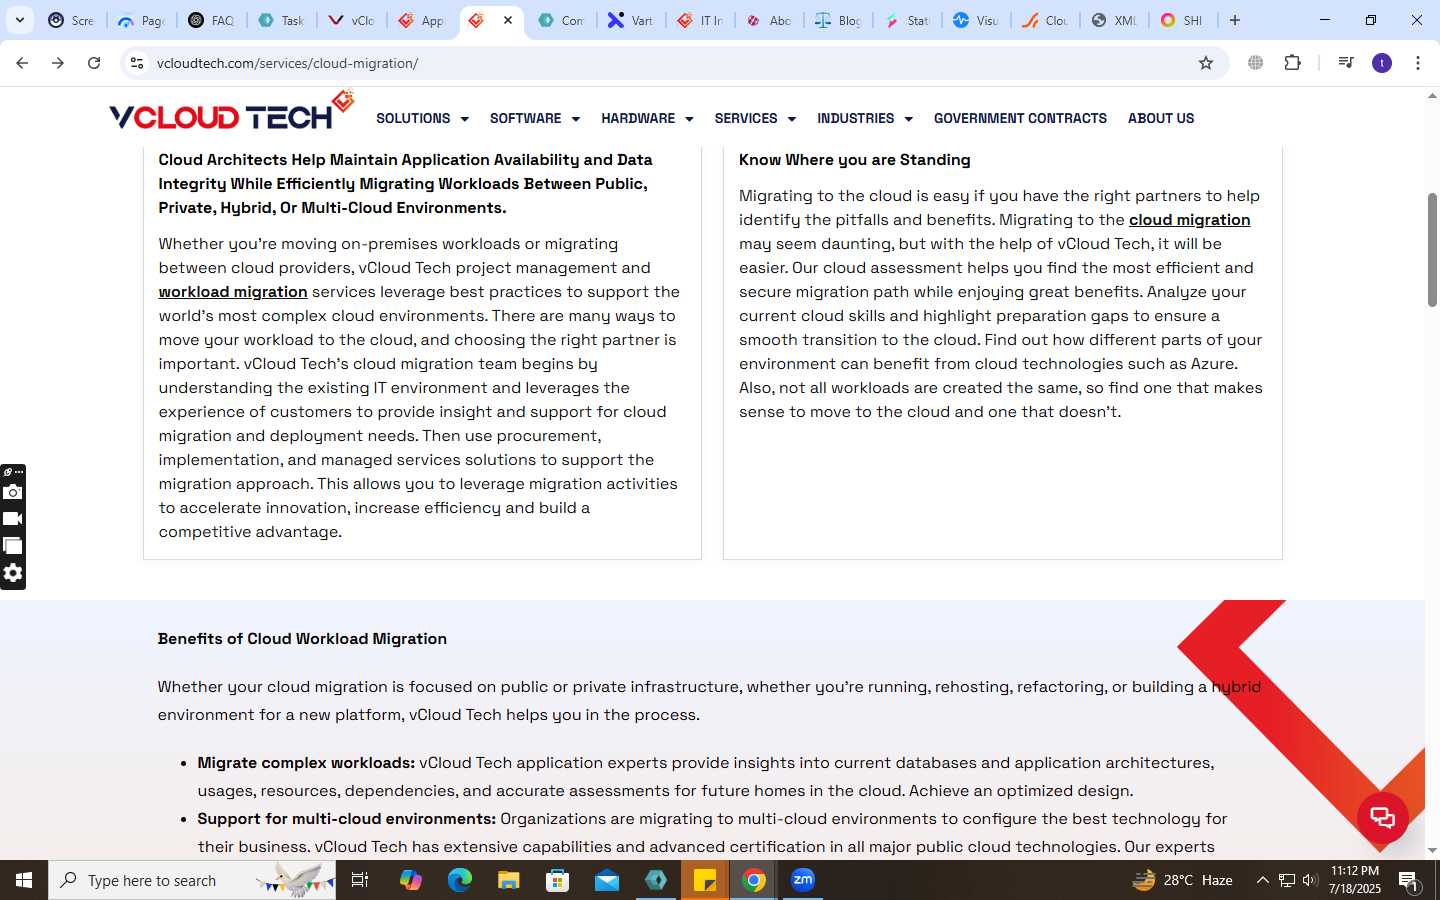Switch to the 'SHI' browser tab

click(x=1182, y=20)
